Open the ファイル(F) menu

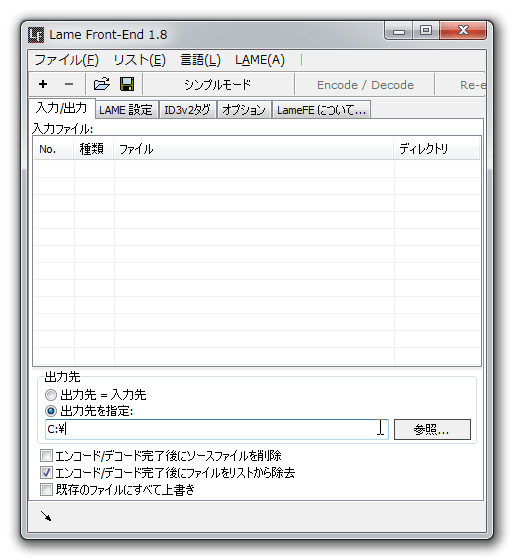pos(67,60)
